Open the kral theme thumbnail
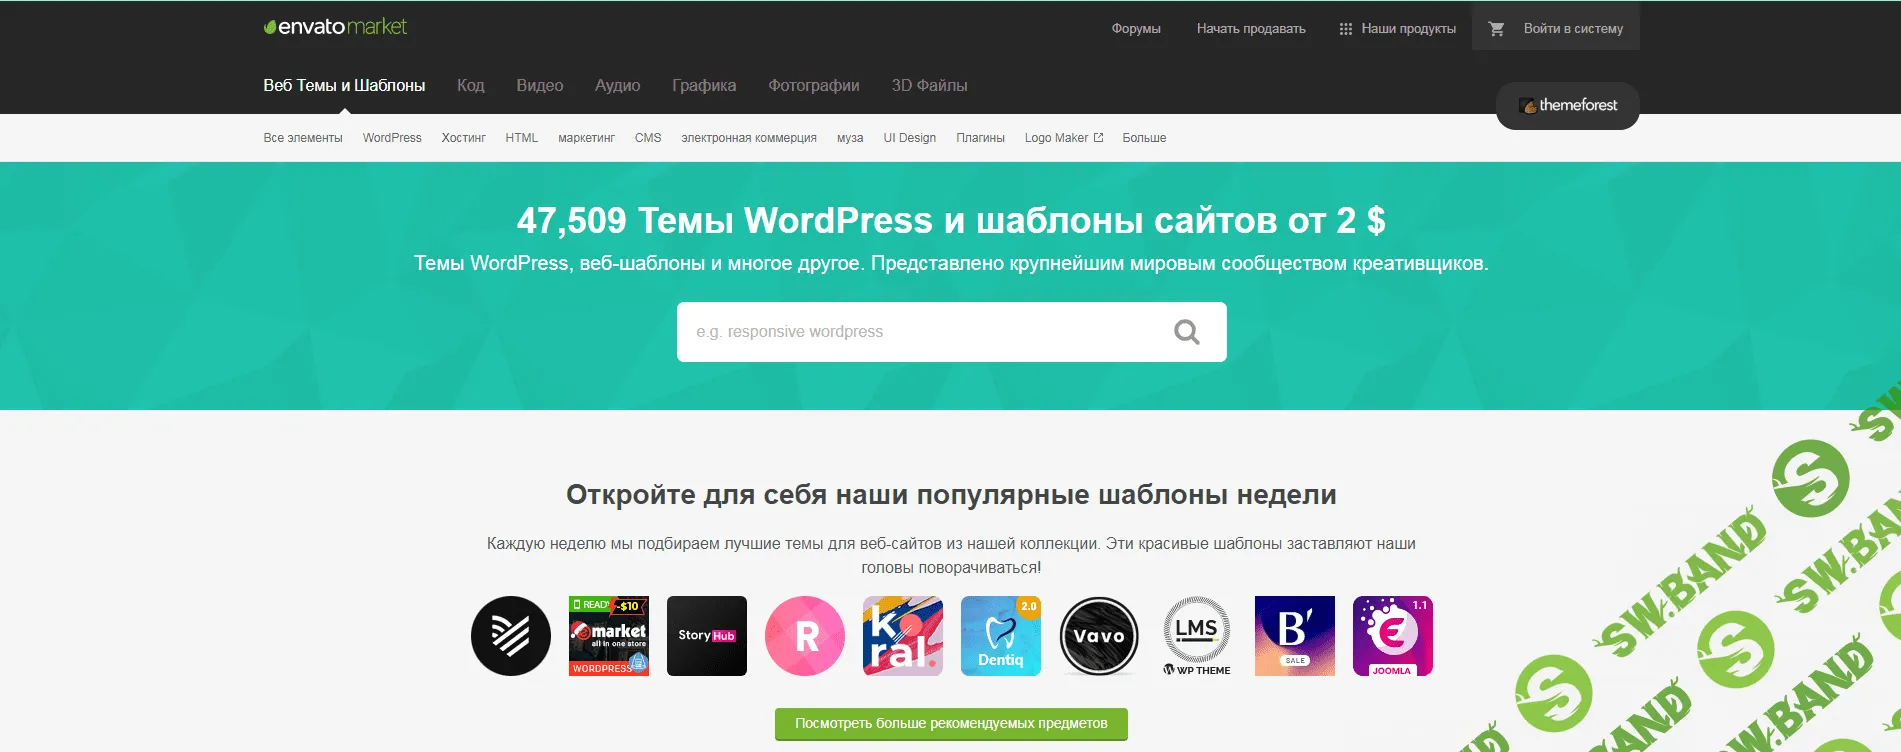 pyautogui.click(x=903, y=636)
